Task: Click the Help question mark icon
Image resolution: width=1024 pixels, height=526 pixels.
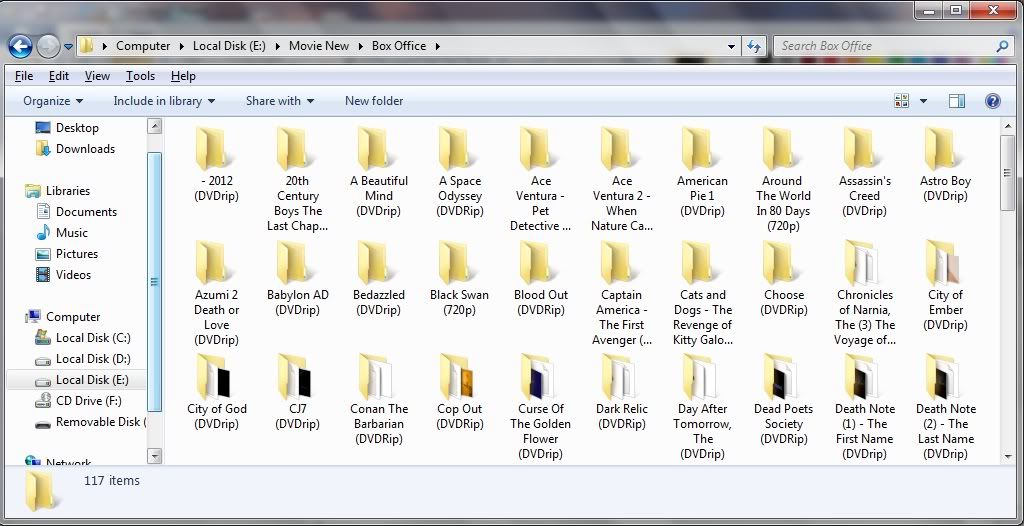Action: (993, 101)
